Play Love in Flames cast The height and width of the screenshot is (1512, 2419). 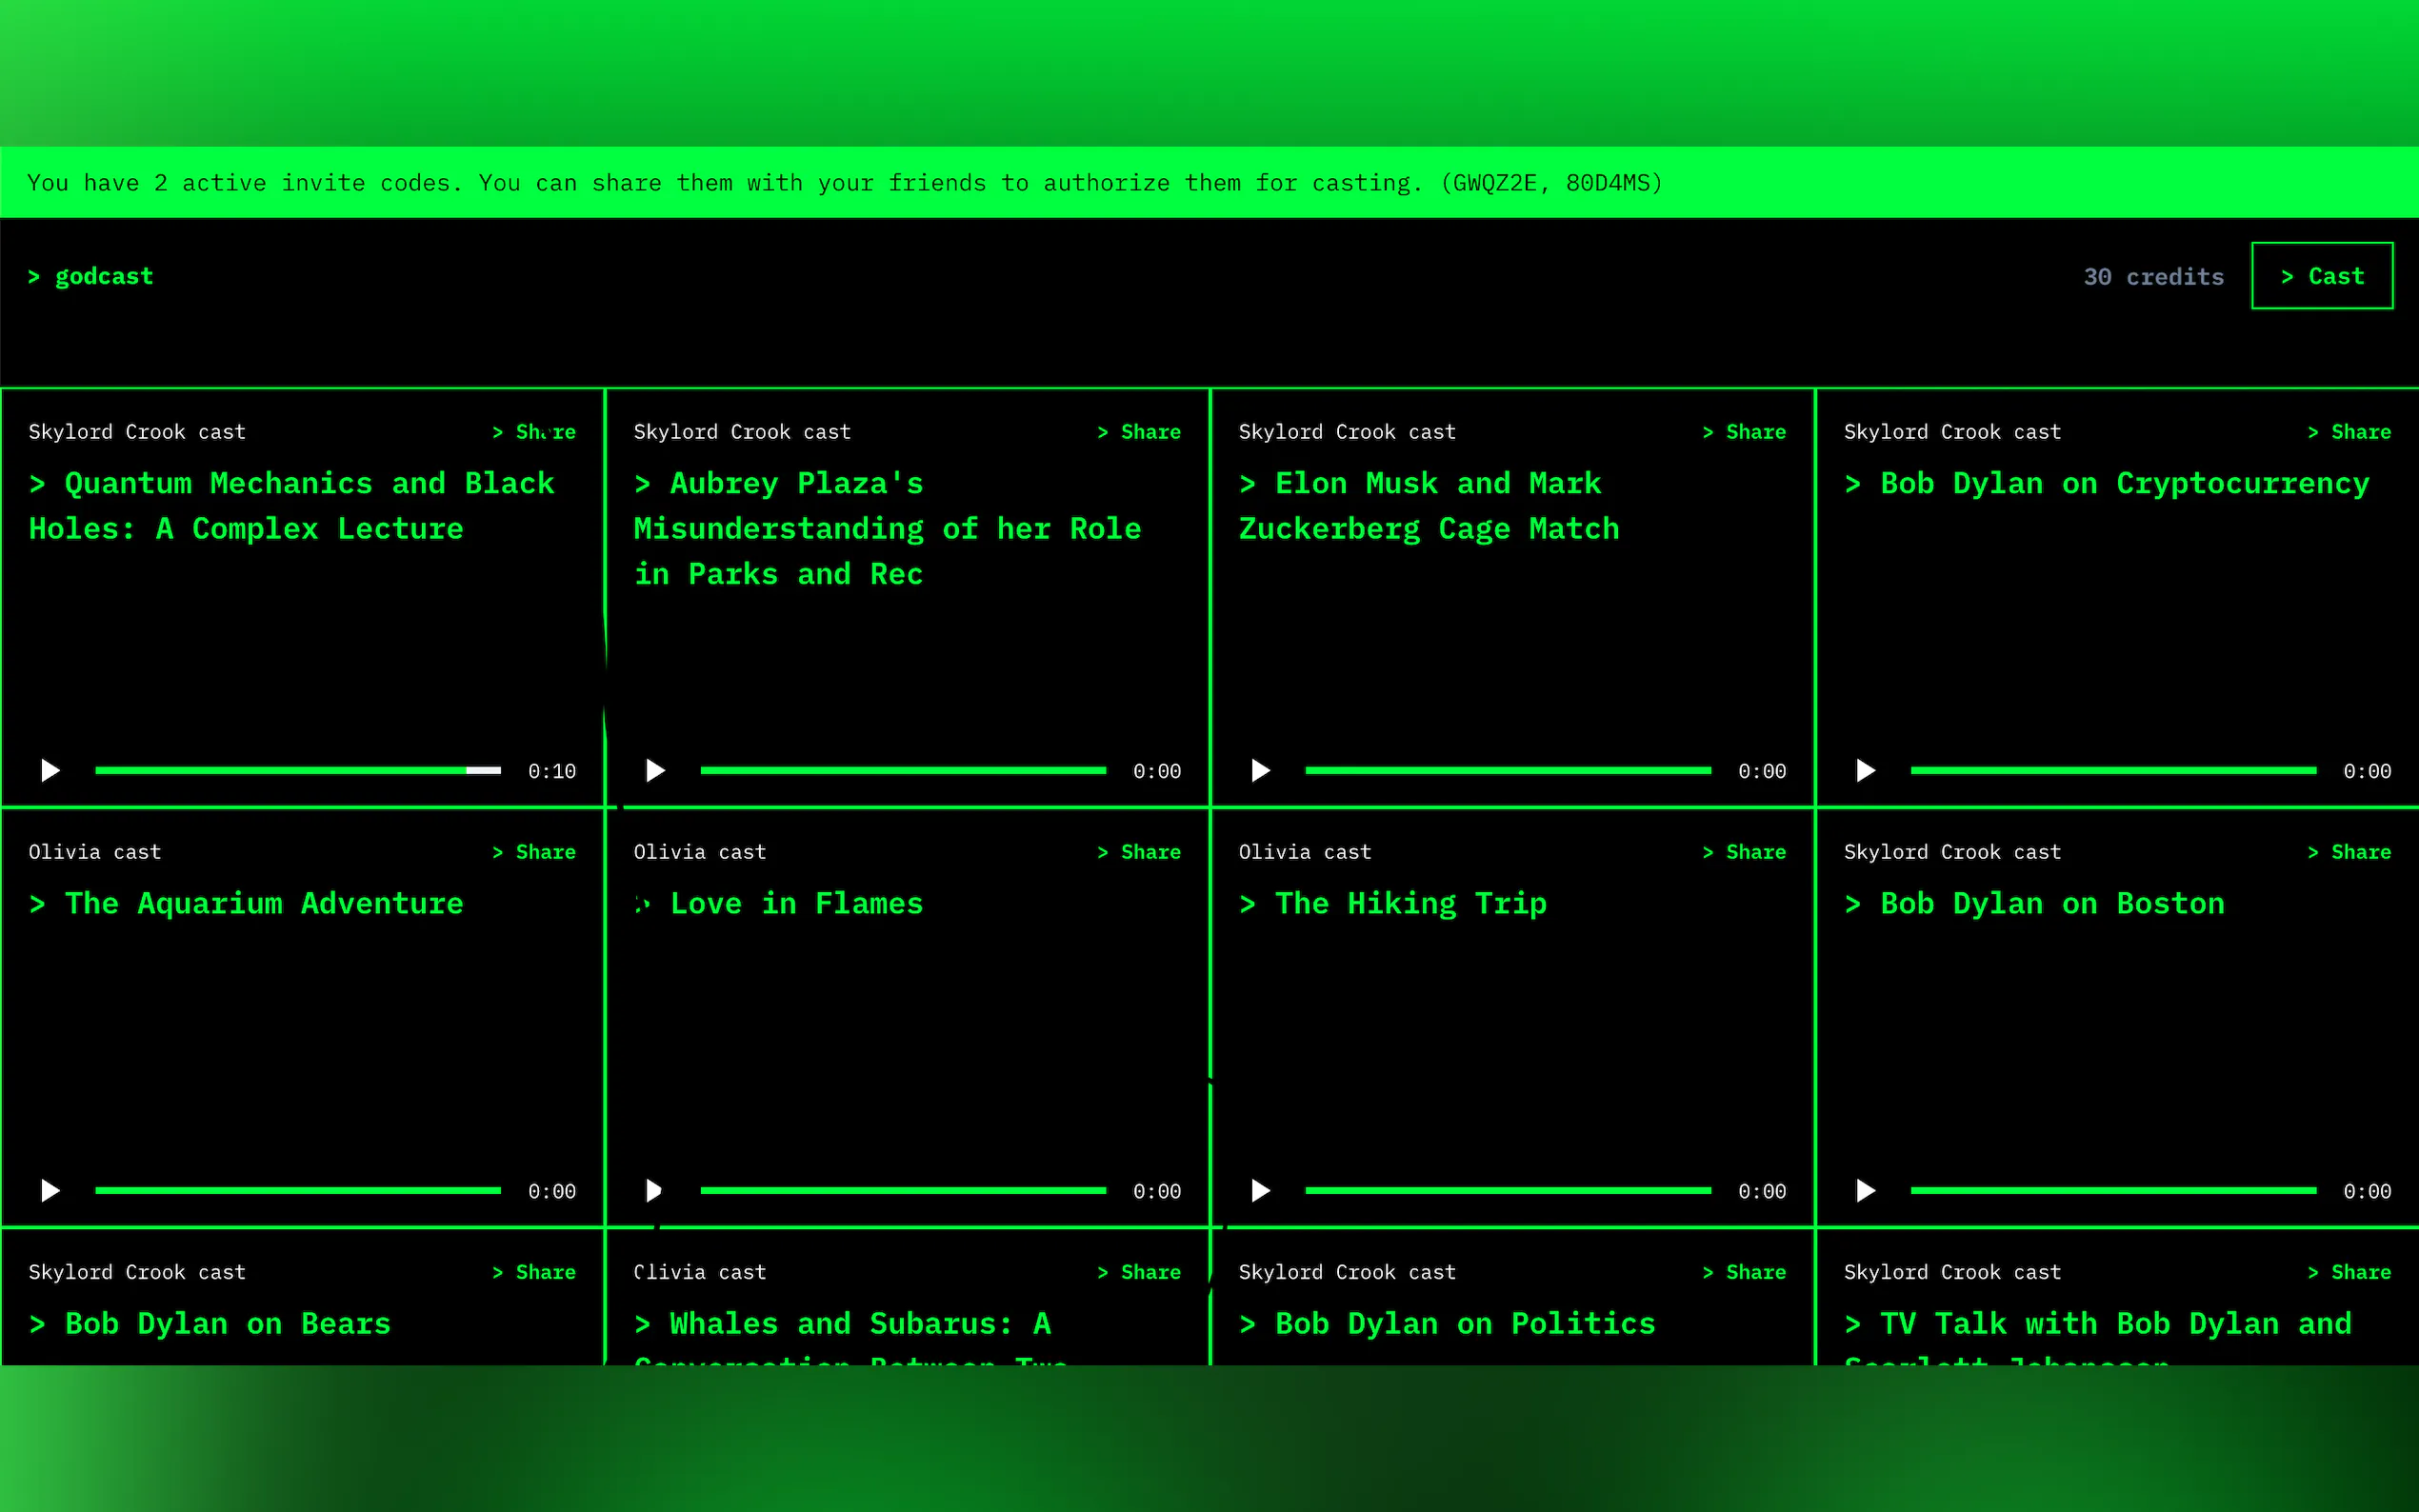pos(655,1190)
